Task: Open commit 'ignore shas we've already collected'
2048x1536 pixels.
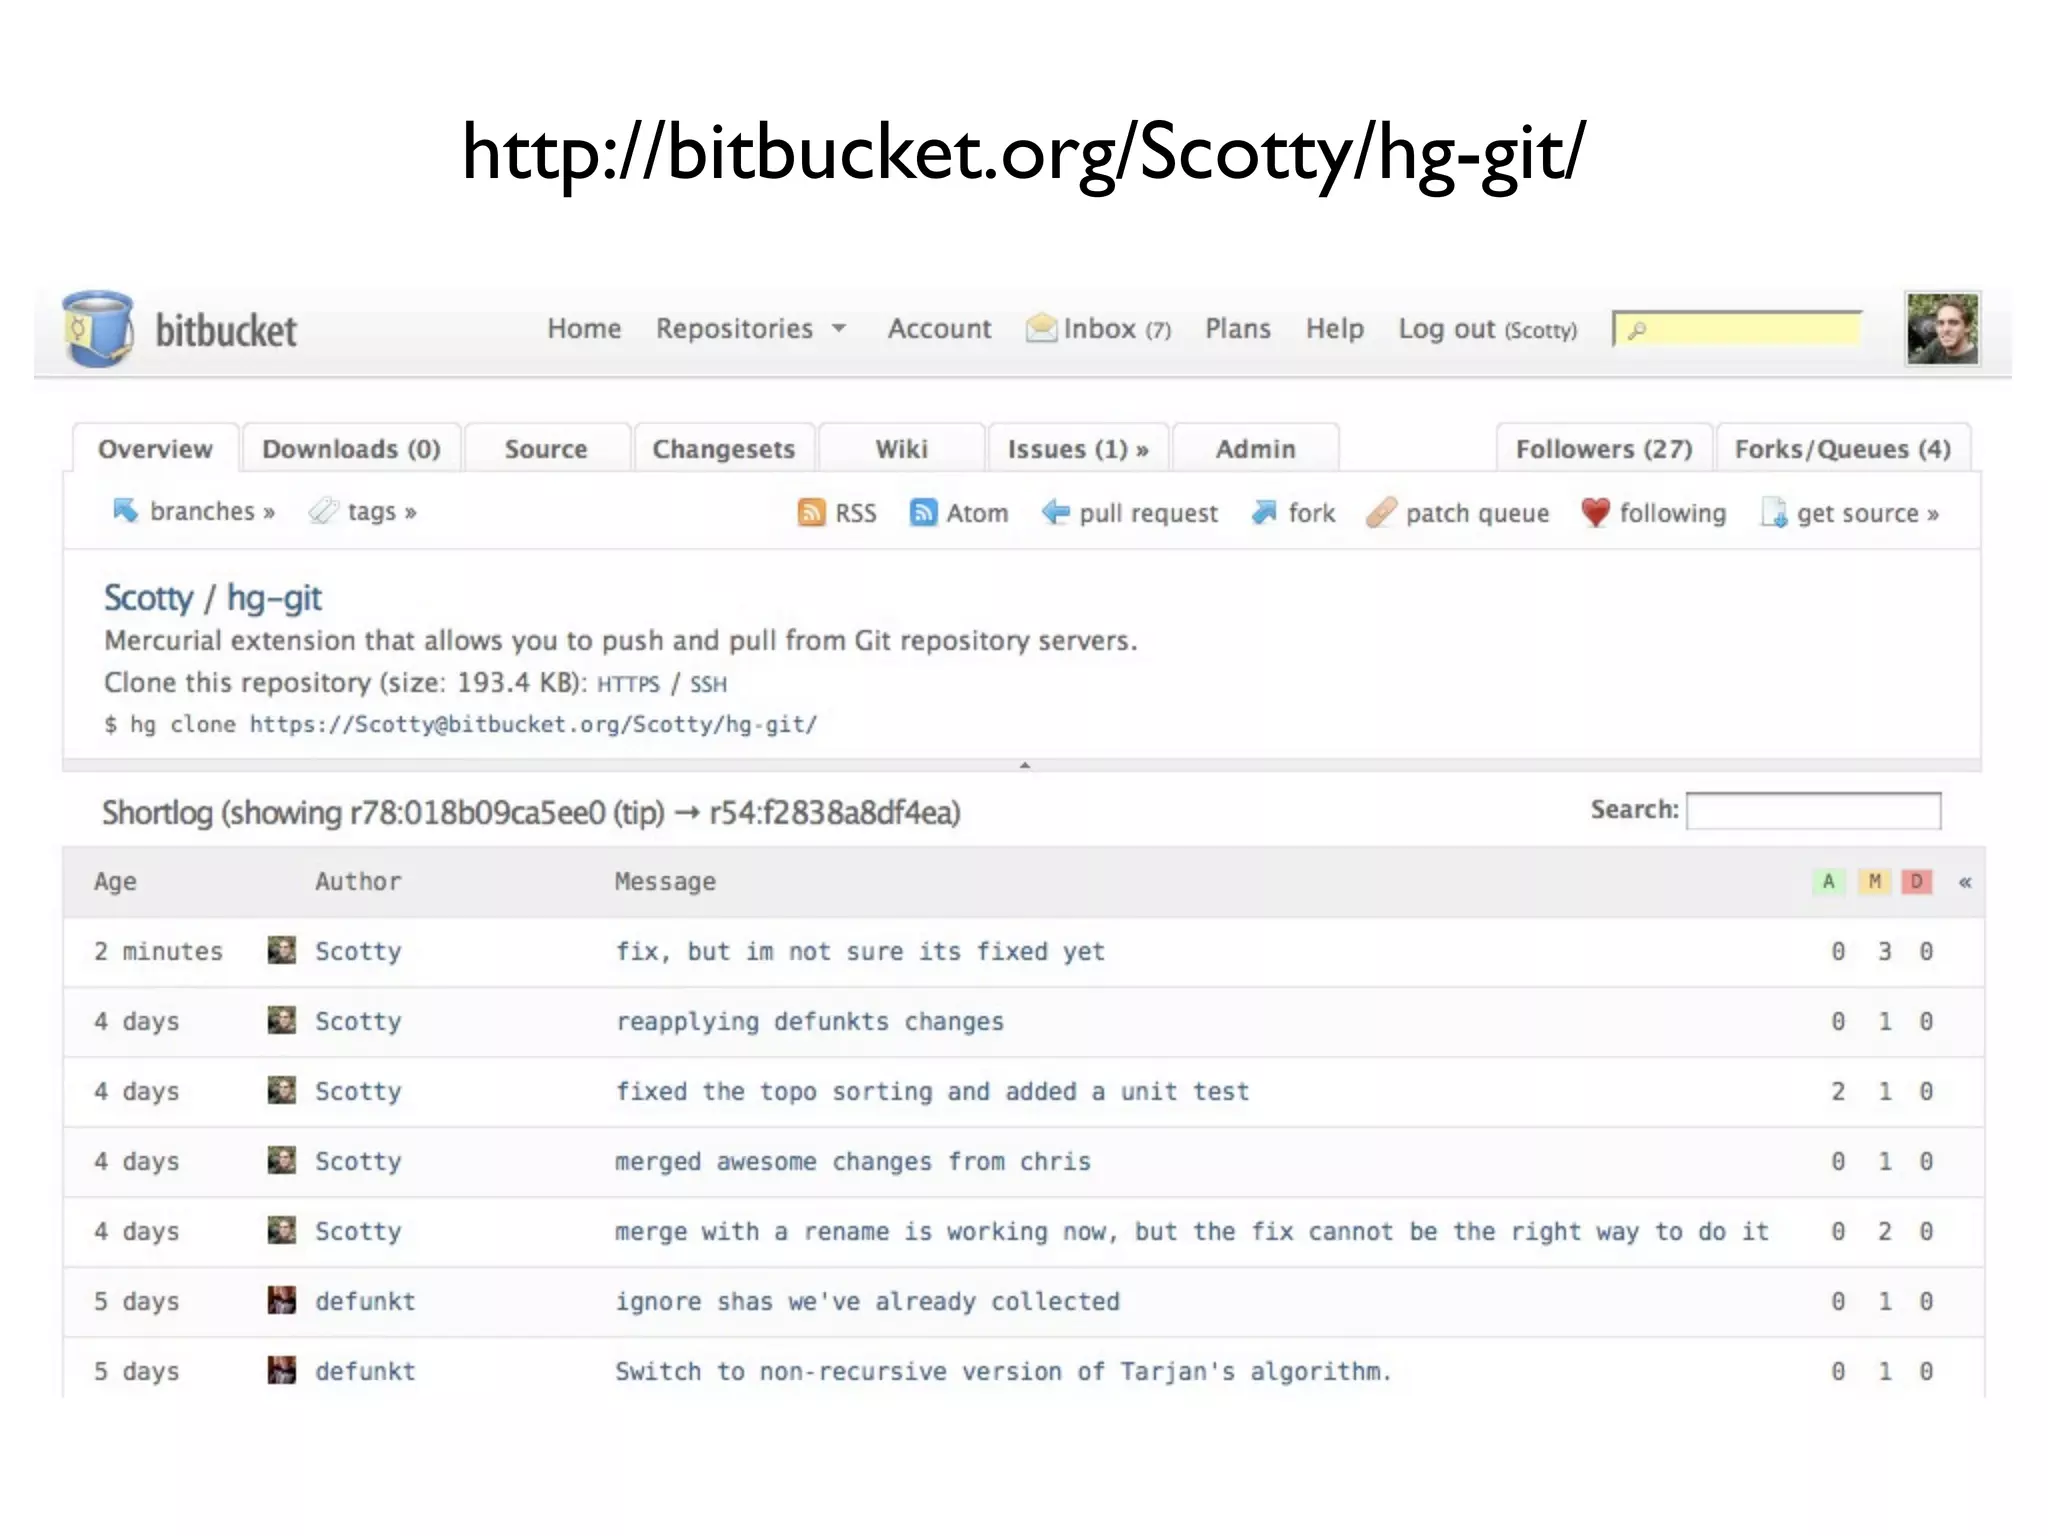Action: pyautogui.click(x=867, y=1301)
